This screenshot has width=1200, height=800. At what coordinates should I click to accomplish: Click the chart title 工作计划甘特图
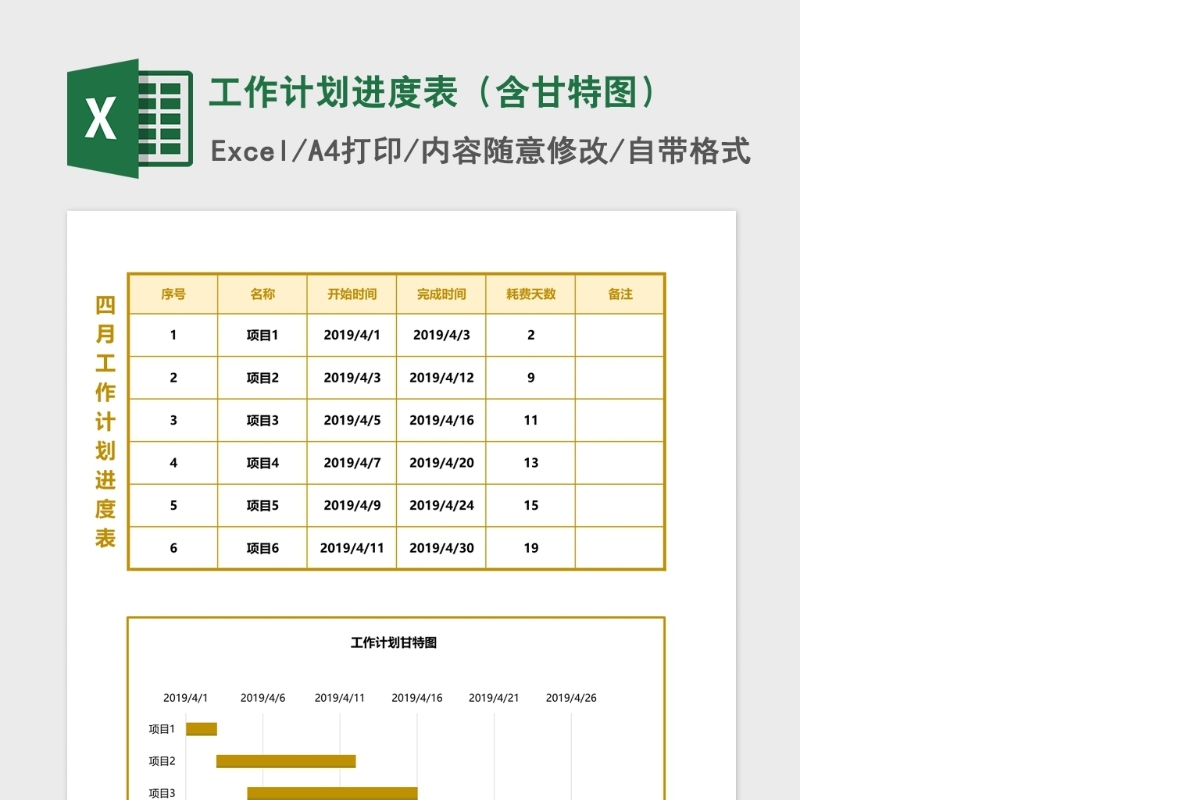point(394,643)
